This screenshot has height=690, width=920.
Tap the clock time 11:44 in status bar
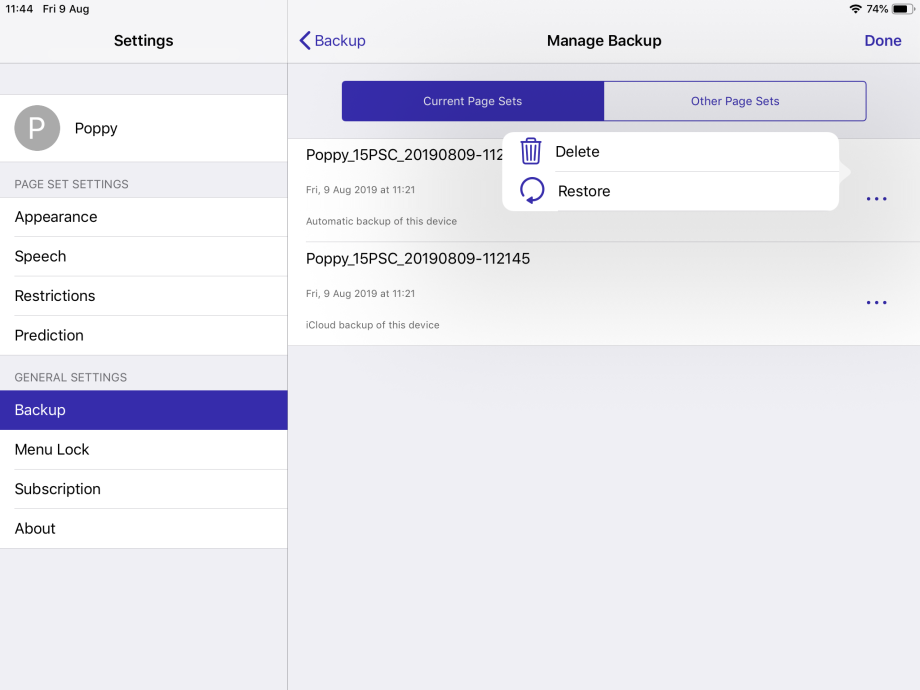tap(19, 9)
